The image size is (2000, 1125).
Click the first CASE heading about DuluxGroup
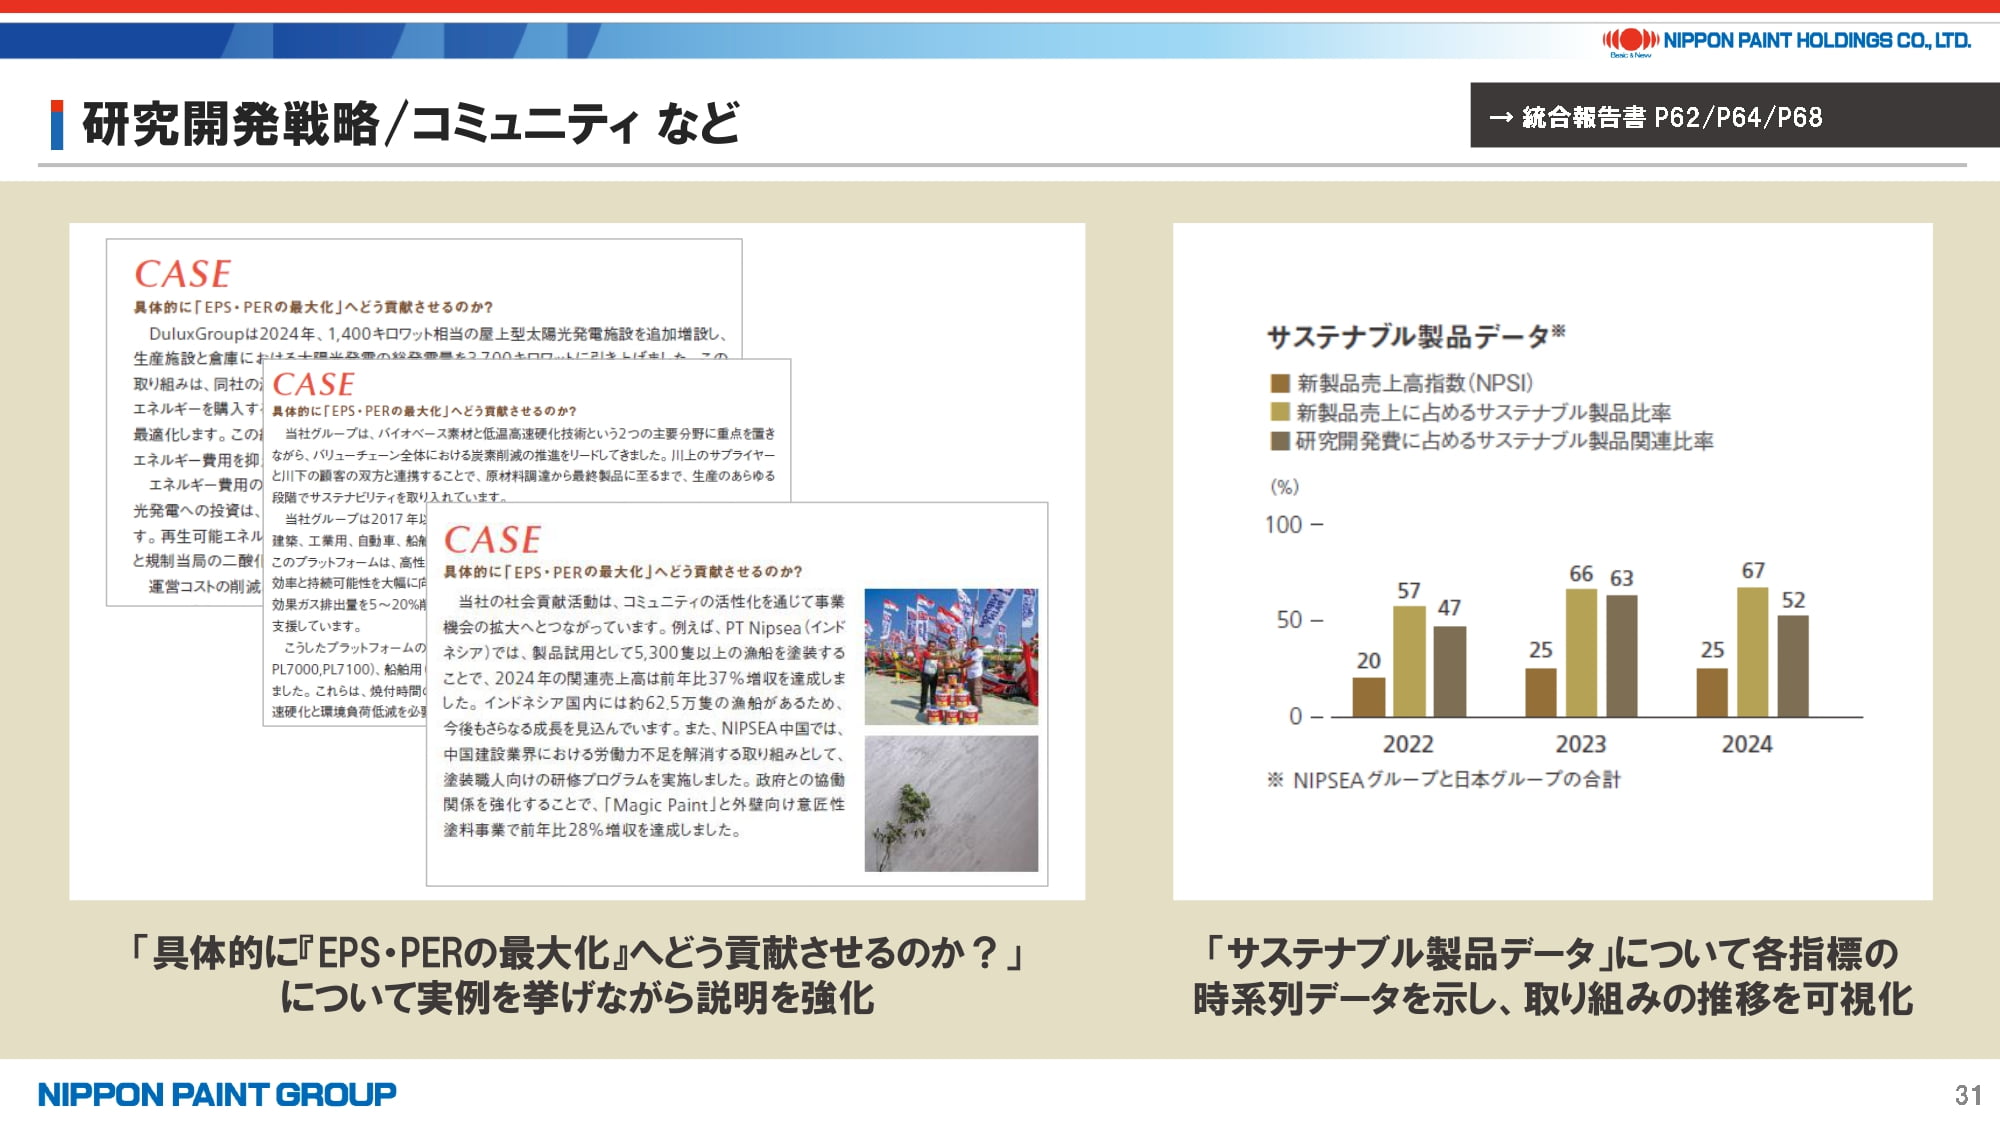[183, 273]
